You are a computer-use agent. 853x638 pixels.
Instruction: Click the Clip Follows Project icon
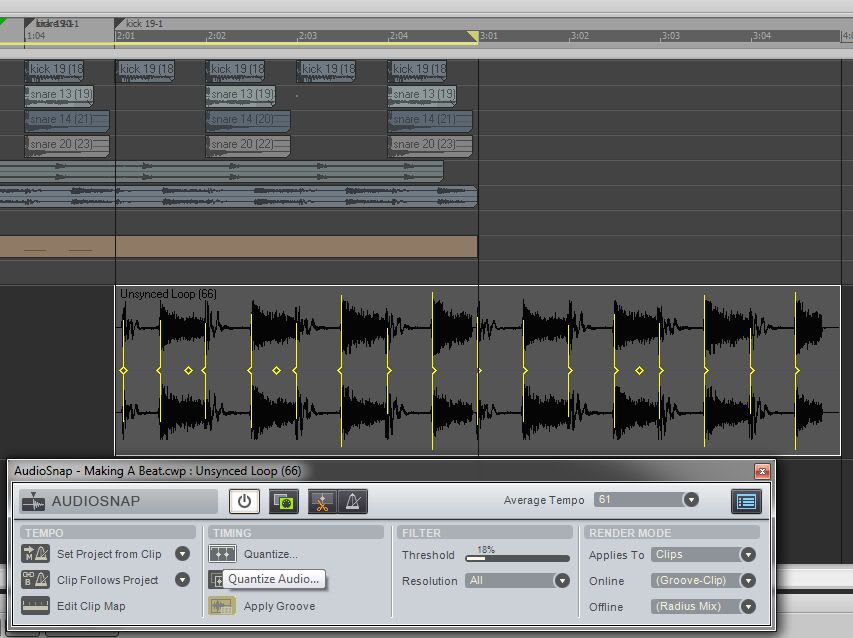pyautogui.click(x=36, y=580)
